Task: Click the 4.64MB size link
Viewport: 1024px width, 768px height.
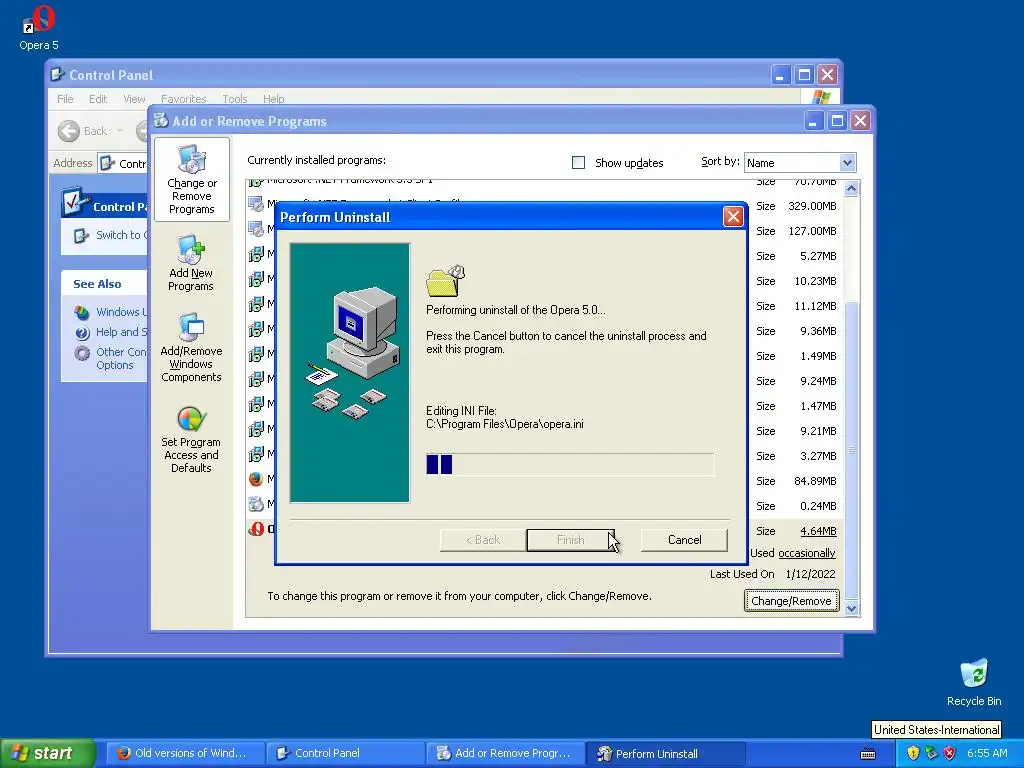Action: pyautogui.click(x=818, y=531)
